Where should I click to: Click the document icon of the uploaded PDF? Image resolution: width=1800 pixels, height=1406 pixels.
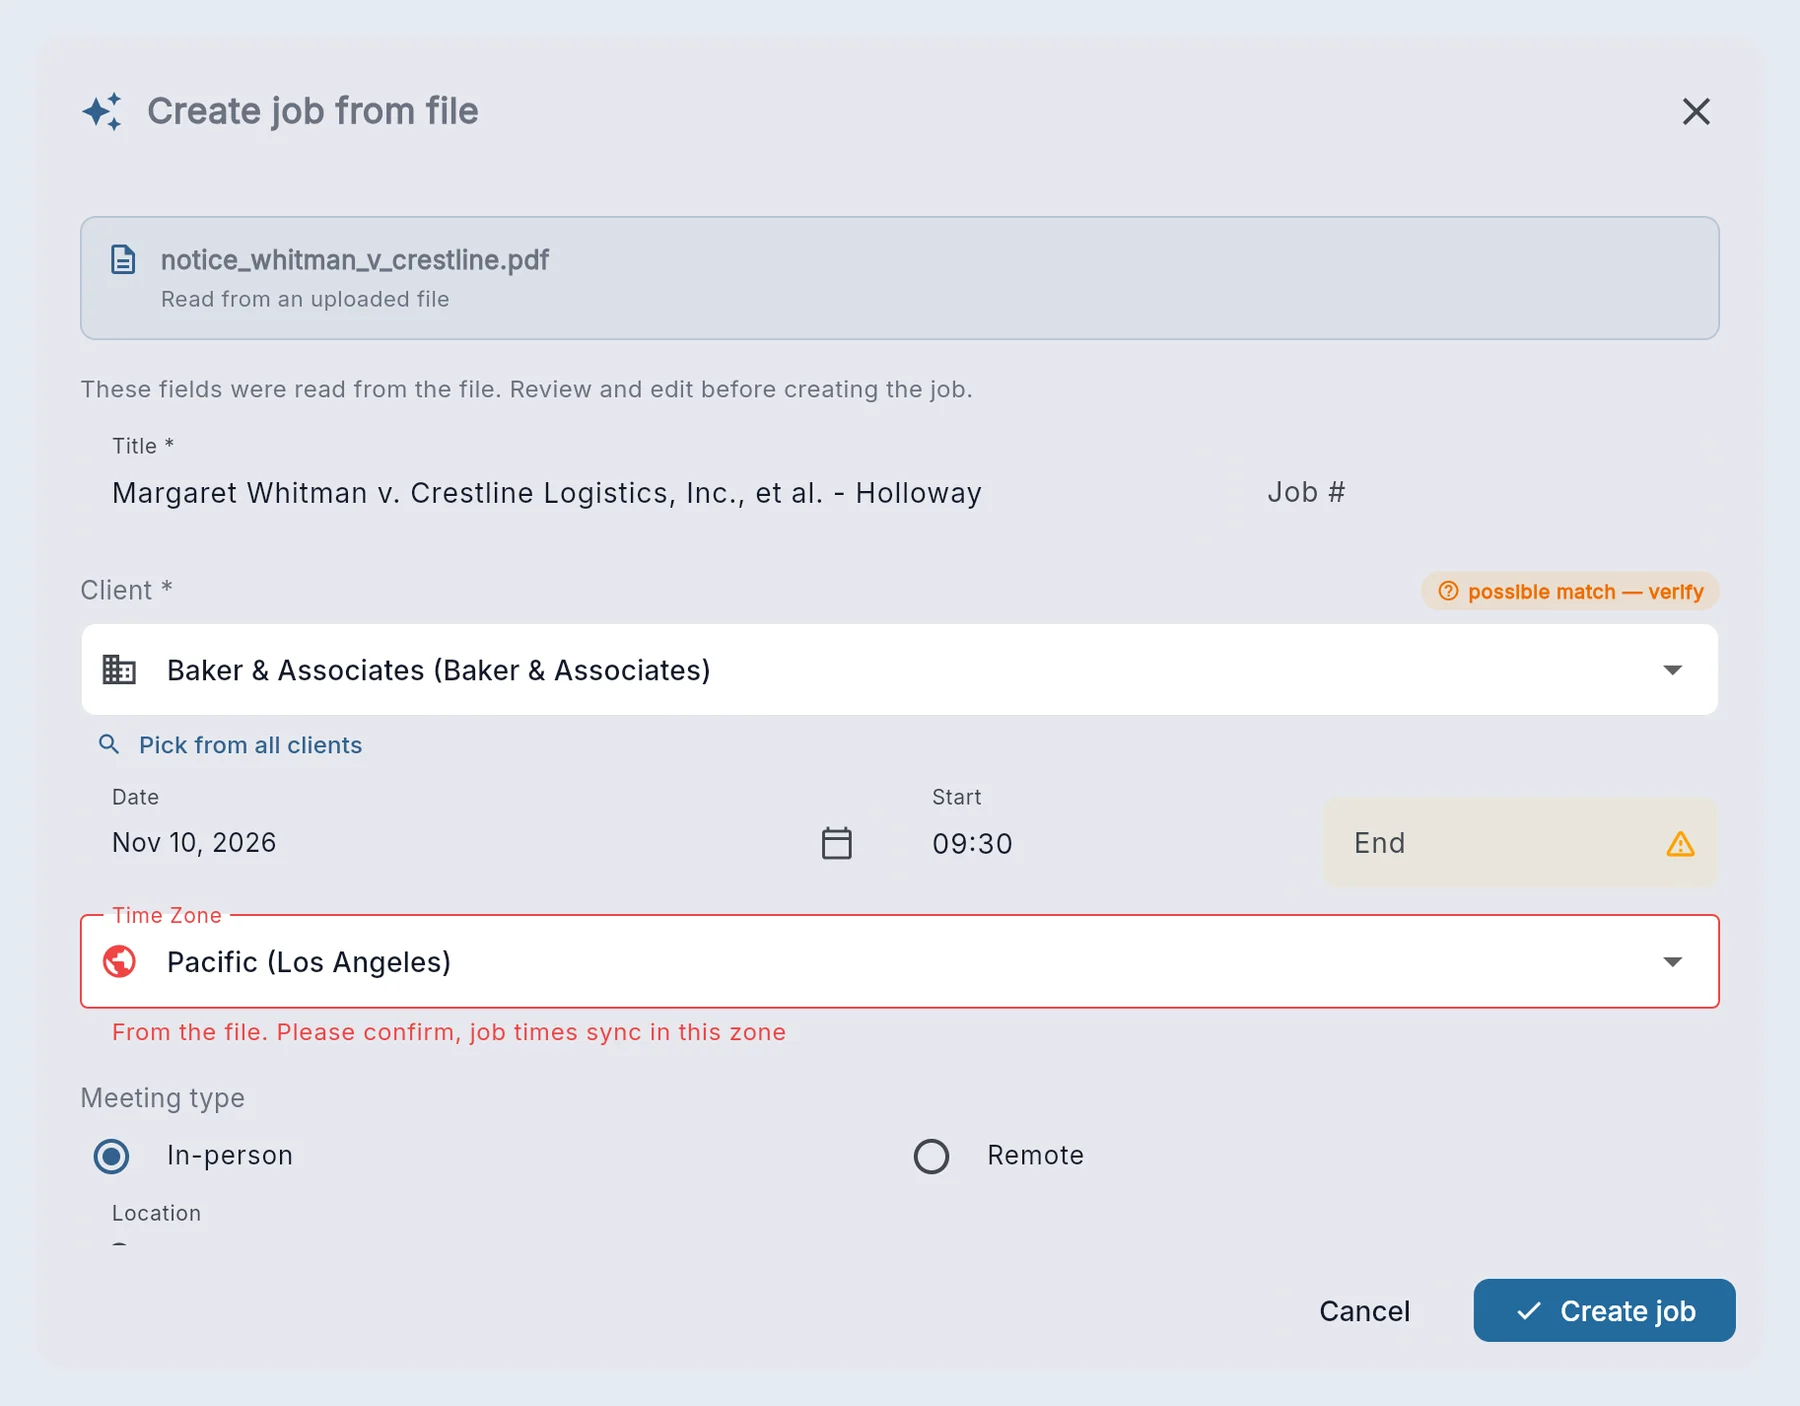[x=123, y=259]
